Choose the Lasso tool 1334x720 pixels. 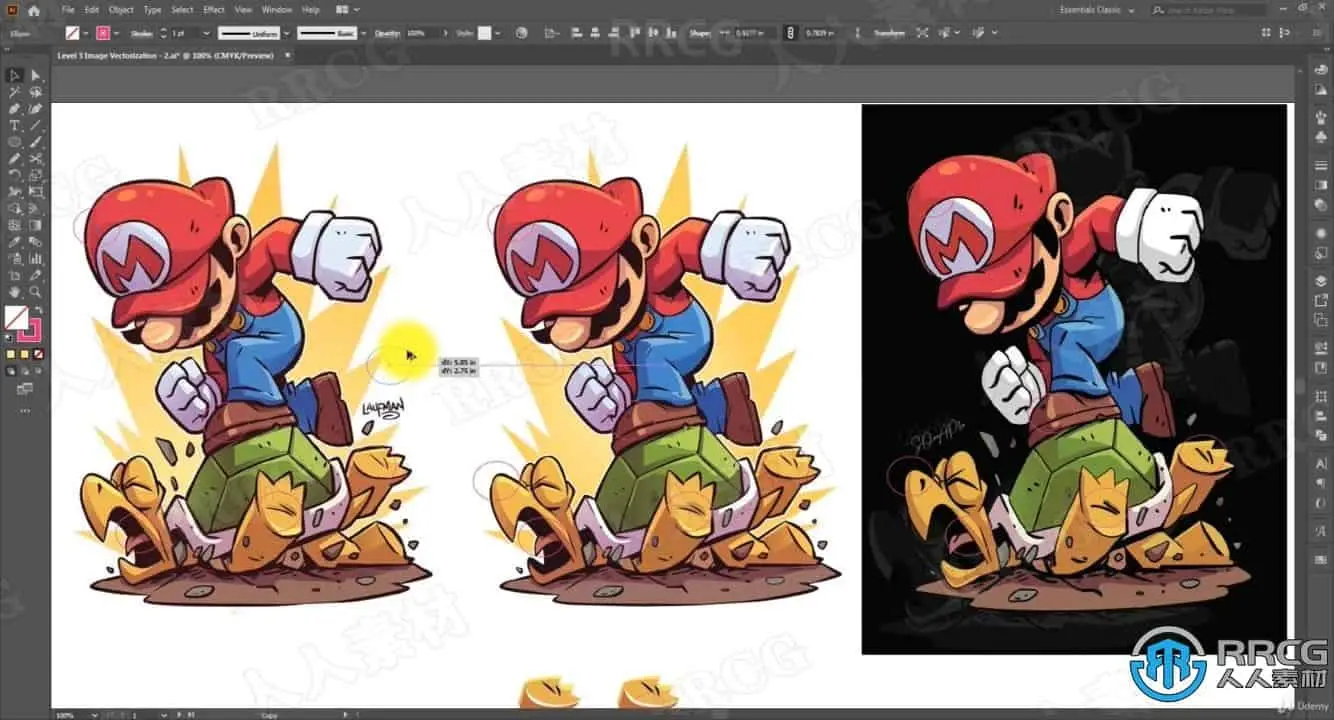[36, 92]
